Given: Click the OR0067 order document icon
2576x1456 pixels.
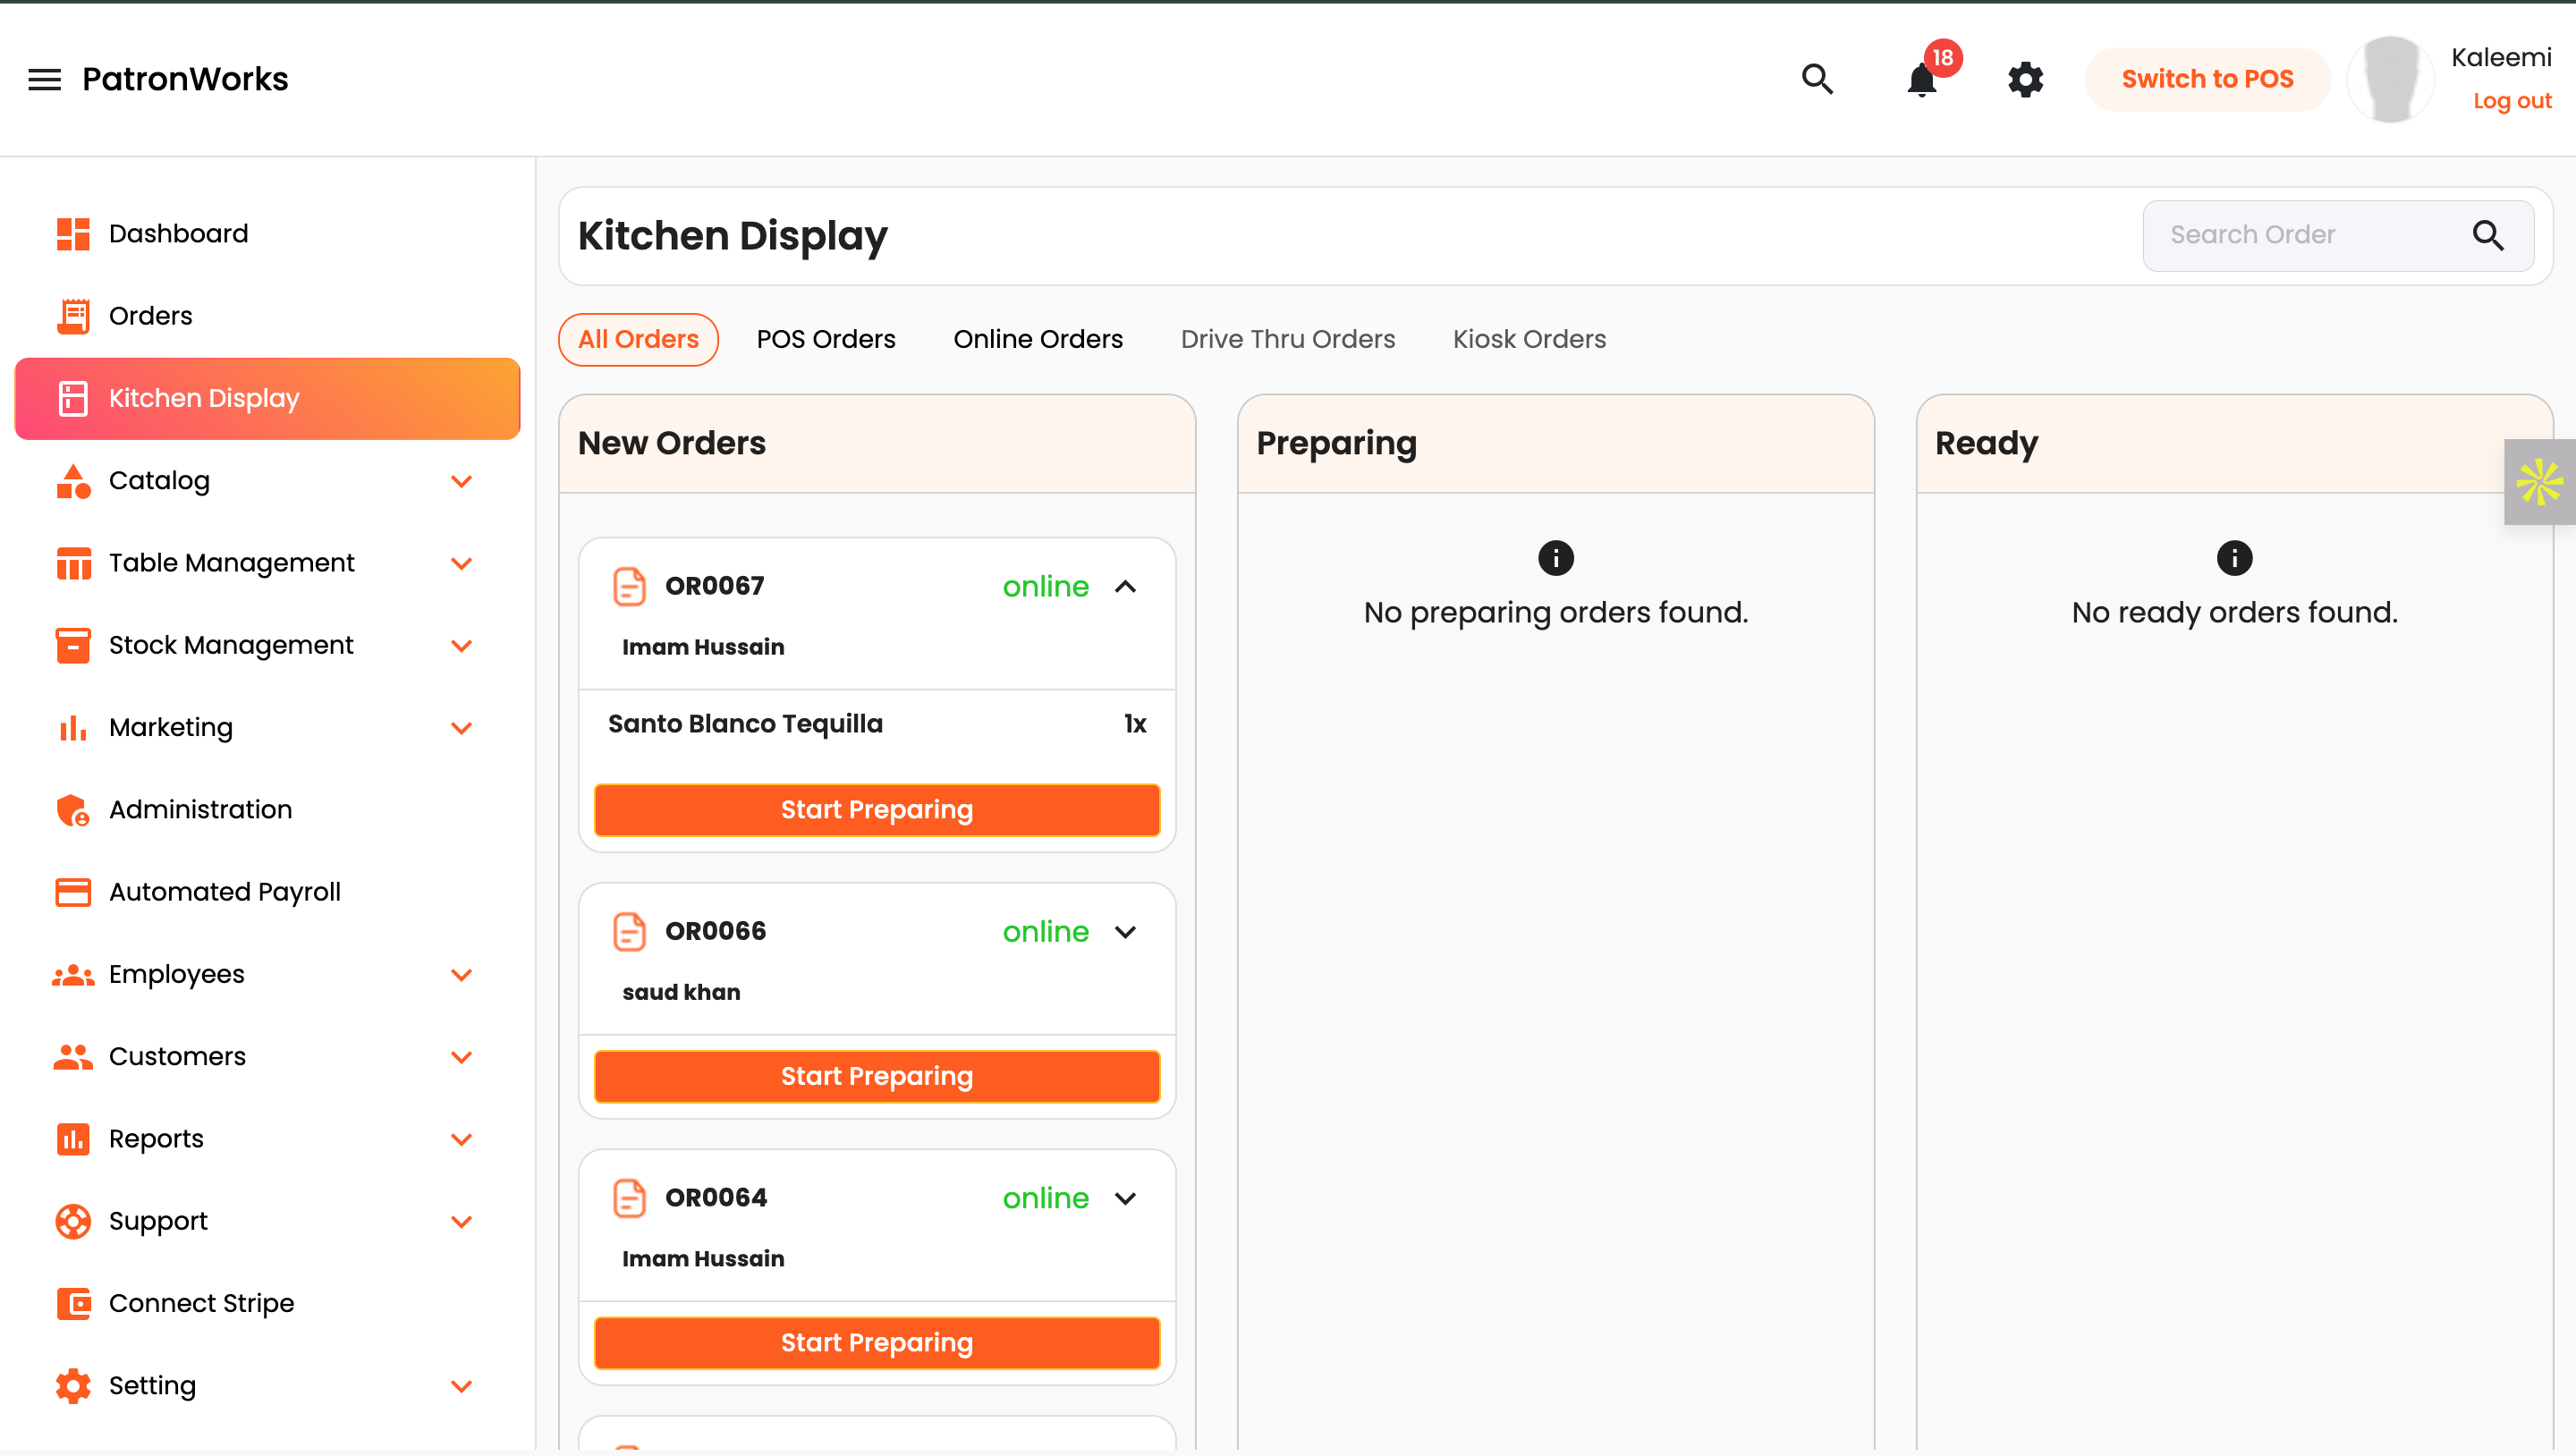Looking at the screenshot, I should 629,586.
